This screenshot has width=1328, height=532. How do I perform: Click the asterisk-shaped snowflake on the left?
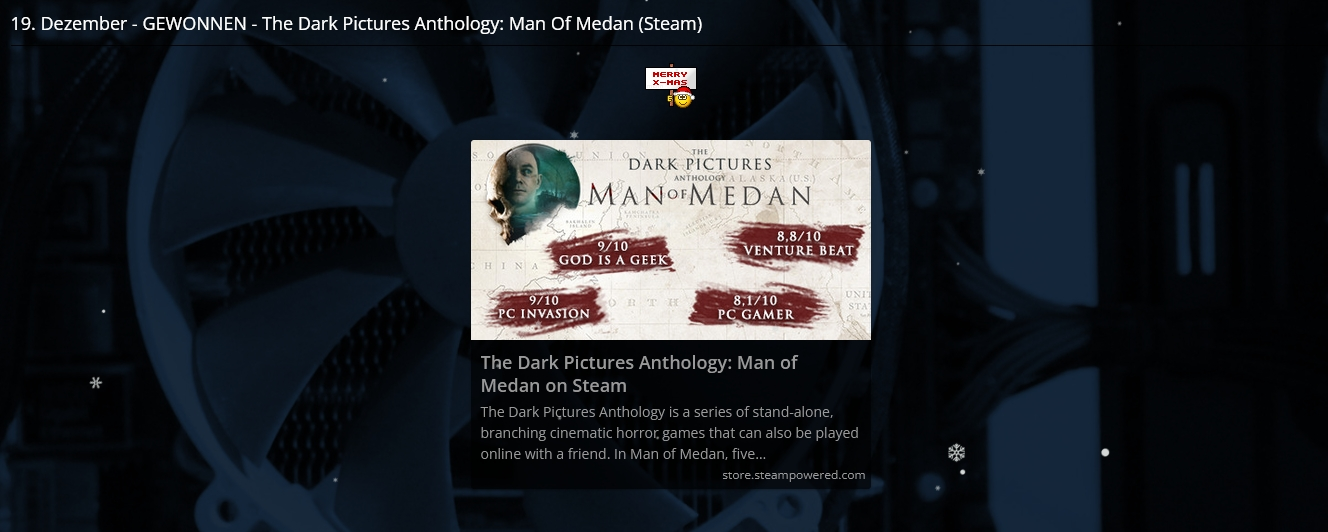point(96,382)
